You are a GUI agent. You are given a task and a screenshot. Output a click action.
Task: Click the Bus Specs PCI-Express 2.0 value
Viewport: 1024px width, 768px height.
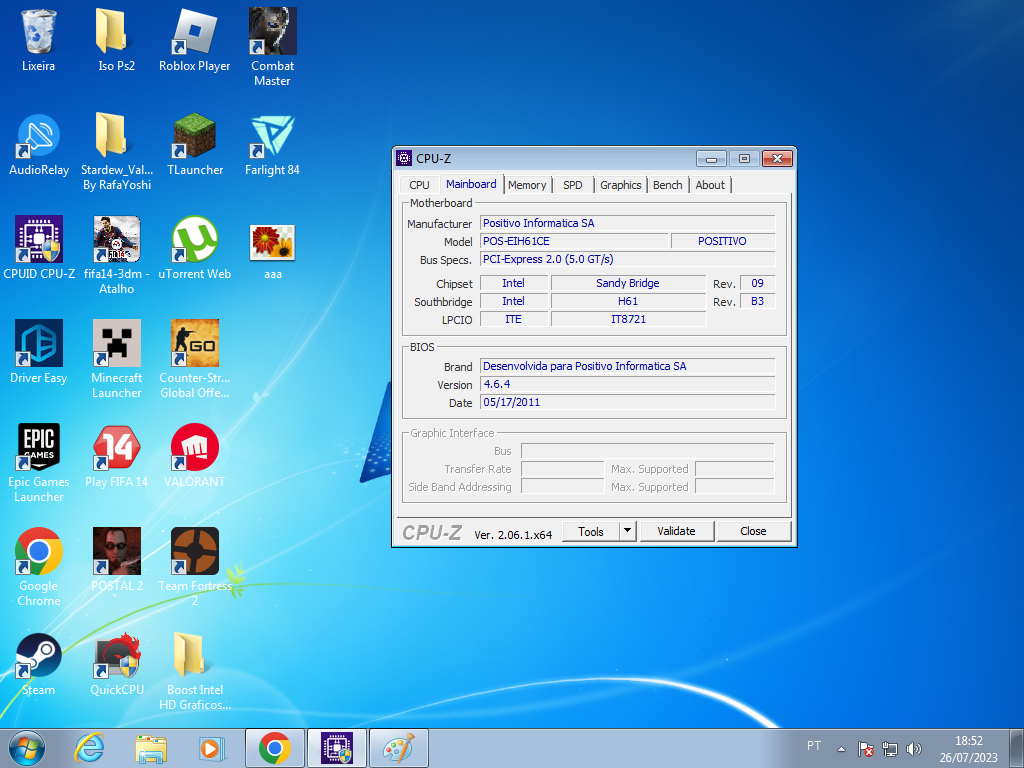tap(628, 259)
